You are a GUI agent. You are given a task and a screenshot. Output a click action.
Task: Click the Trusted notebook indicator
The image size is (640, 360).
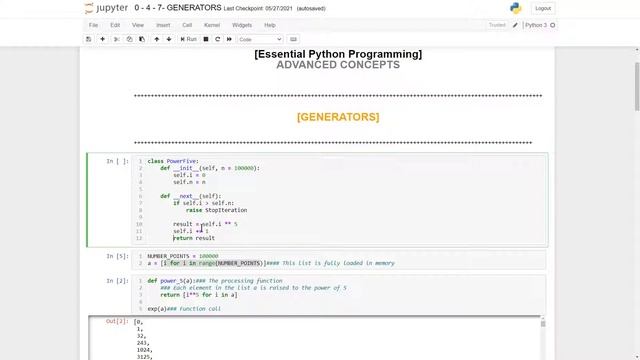pyautogui.click(x=497, y=25)
